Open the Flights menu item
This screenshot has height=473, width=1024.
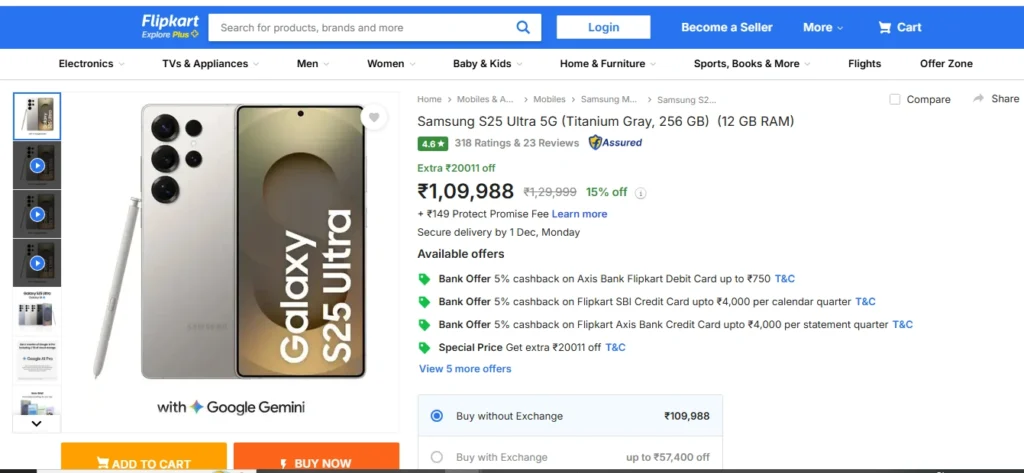[864, 64]
